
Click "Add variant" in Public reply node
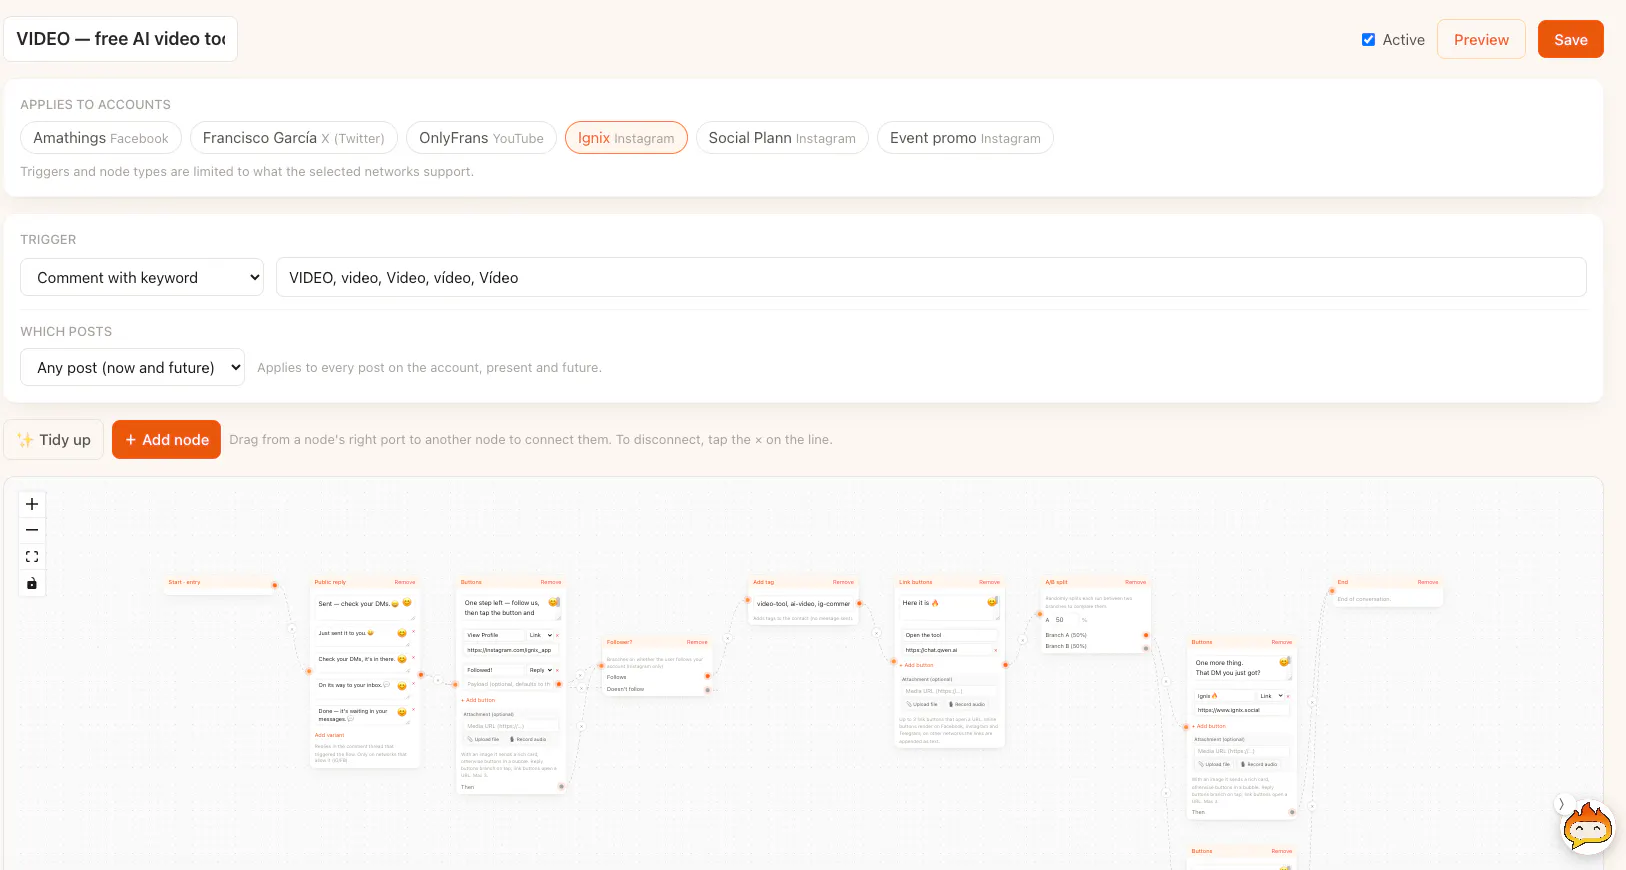tap(329, 735)
